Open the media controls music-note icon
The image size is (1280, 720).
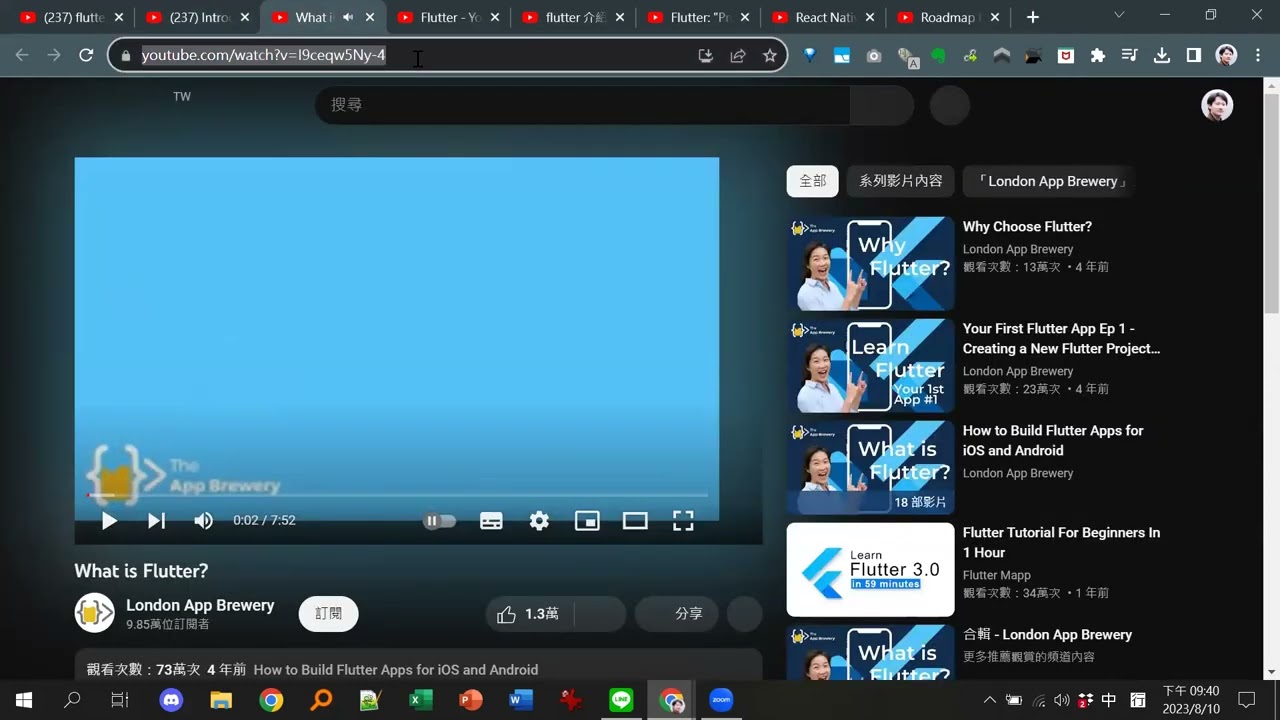click(x=1130, y=56)
